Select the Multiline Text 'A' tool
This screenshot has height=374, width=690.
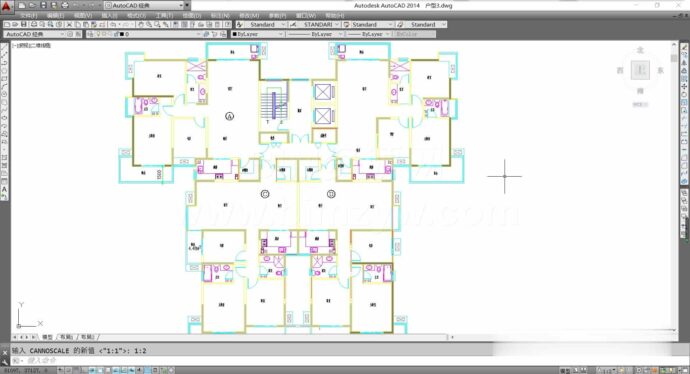click(x=5, y=189)
